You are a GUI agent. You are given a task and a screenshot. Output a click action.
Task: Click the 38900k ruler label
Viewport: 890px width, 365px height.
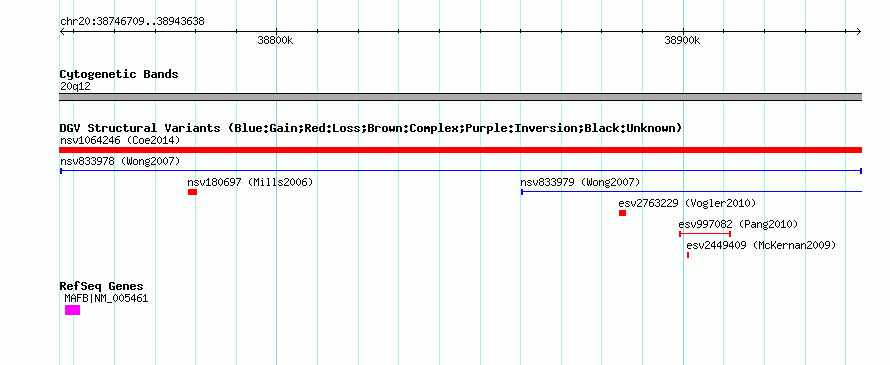tap(682, 40)
